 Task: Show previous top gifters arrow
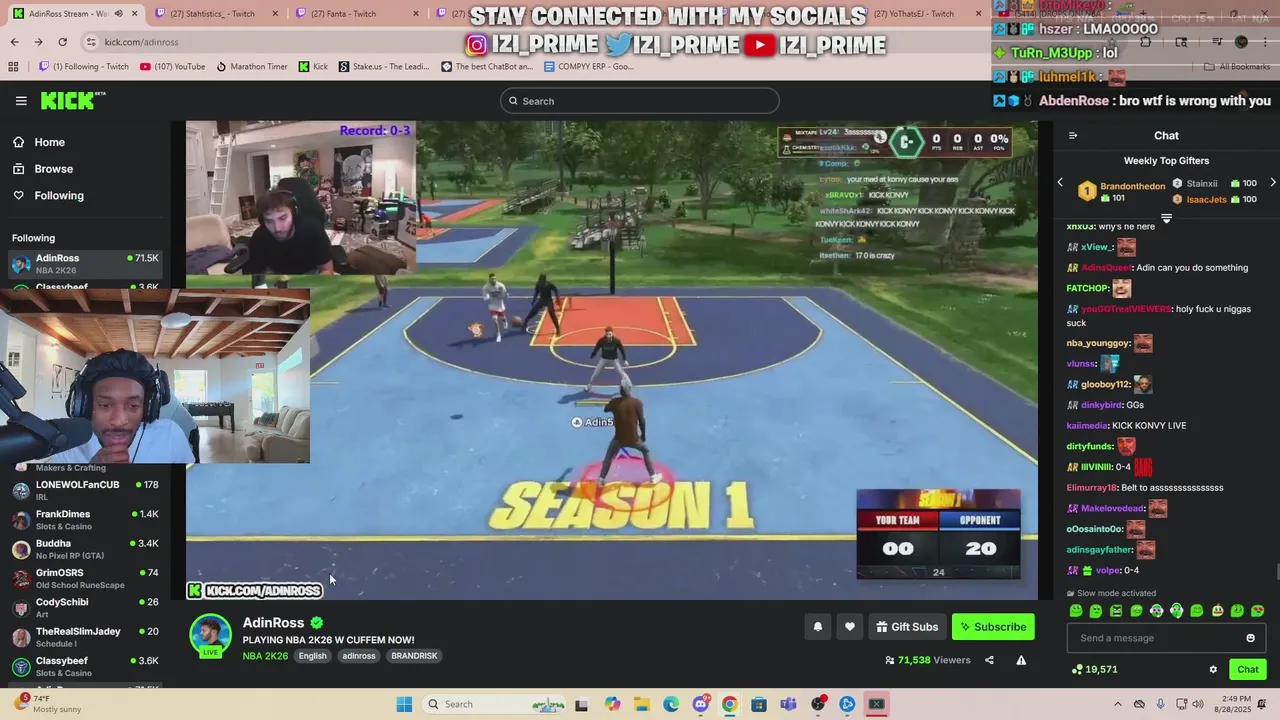coord(1060,183)
